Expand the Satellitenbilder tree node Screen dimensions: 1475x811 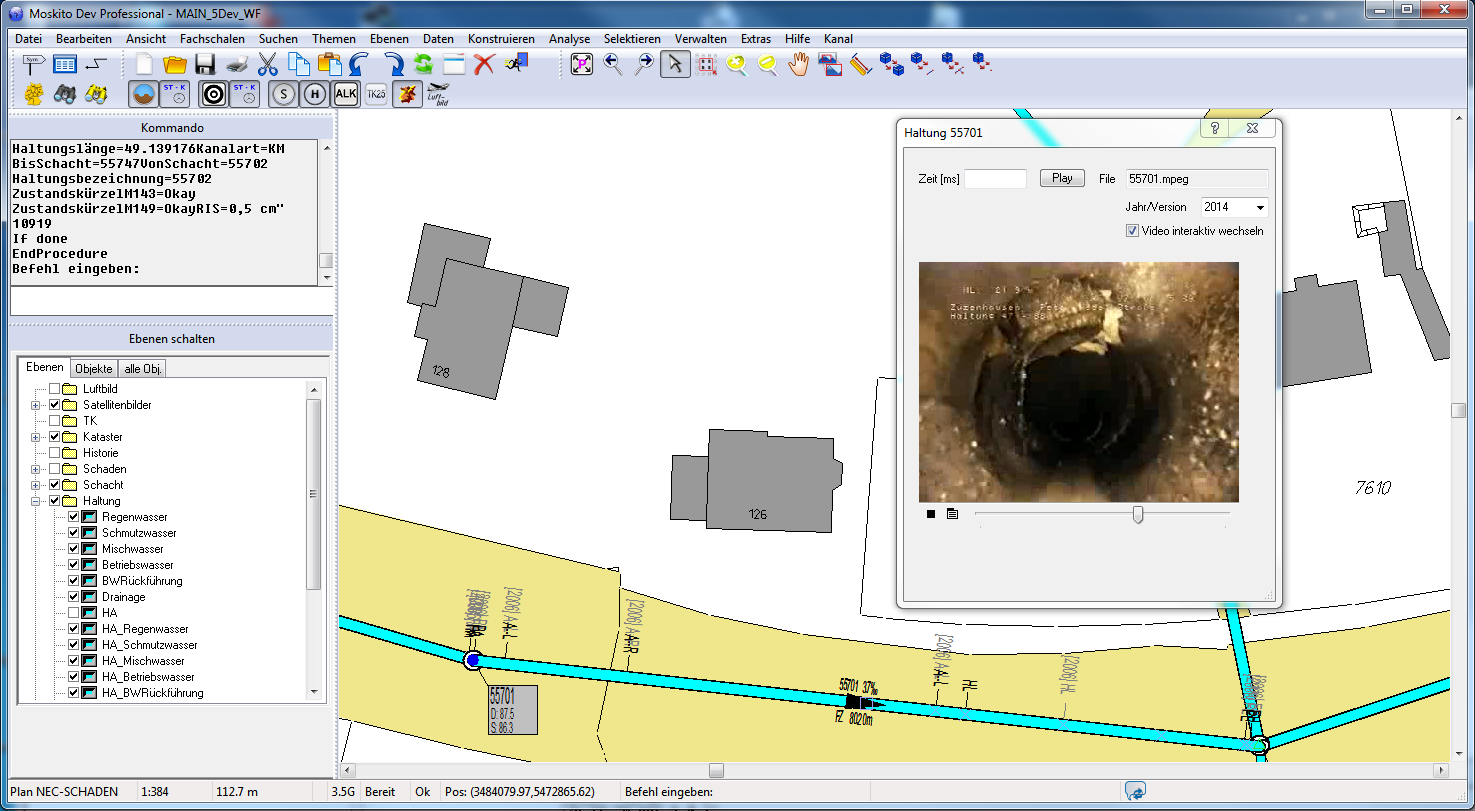(x=36, y=405)
